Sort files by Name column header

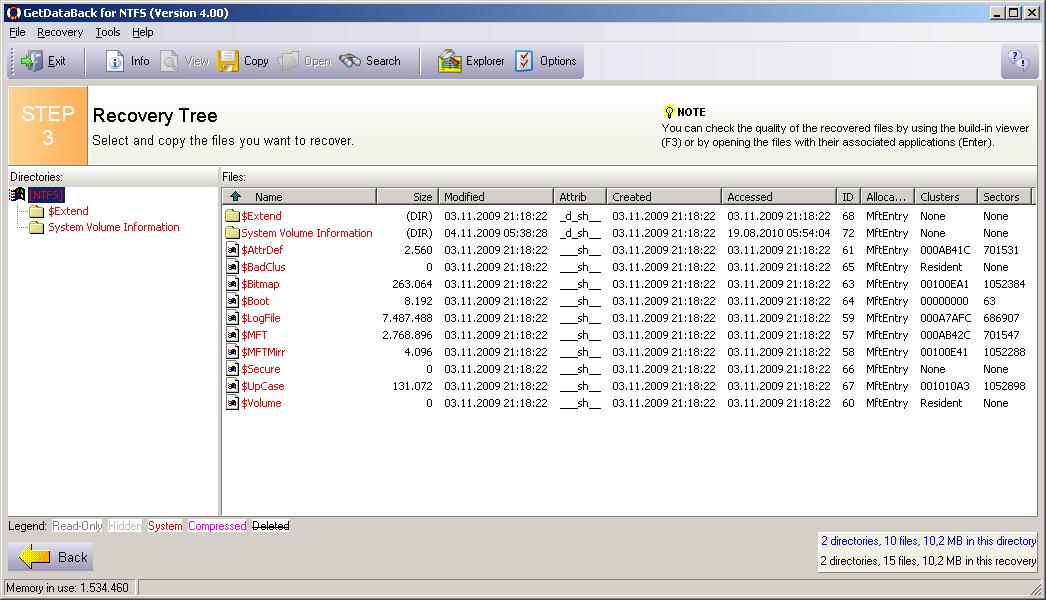(x=300, y=196)
